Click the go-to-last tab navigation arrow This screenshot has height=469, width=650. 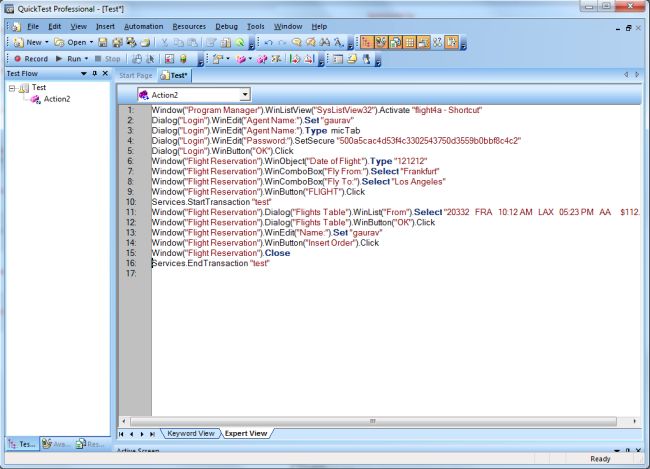point(152,434)
